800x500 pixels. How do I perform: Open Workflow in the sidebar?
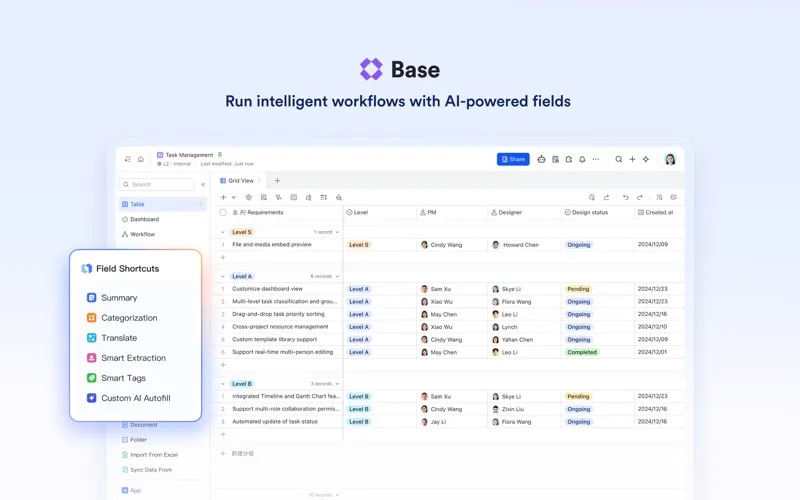pyautogui.click(x=138, y=234)
